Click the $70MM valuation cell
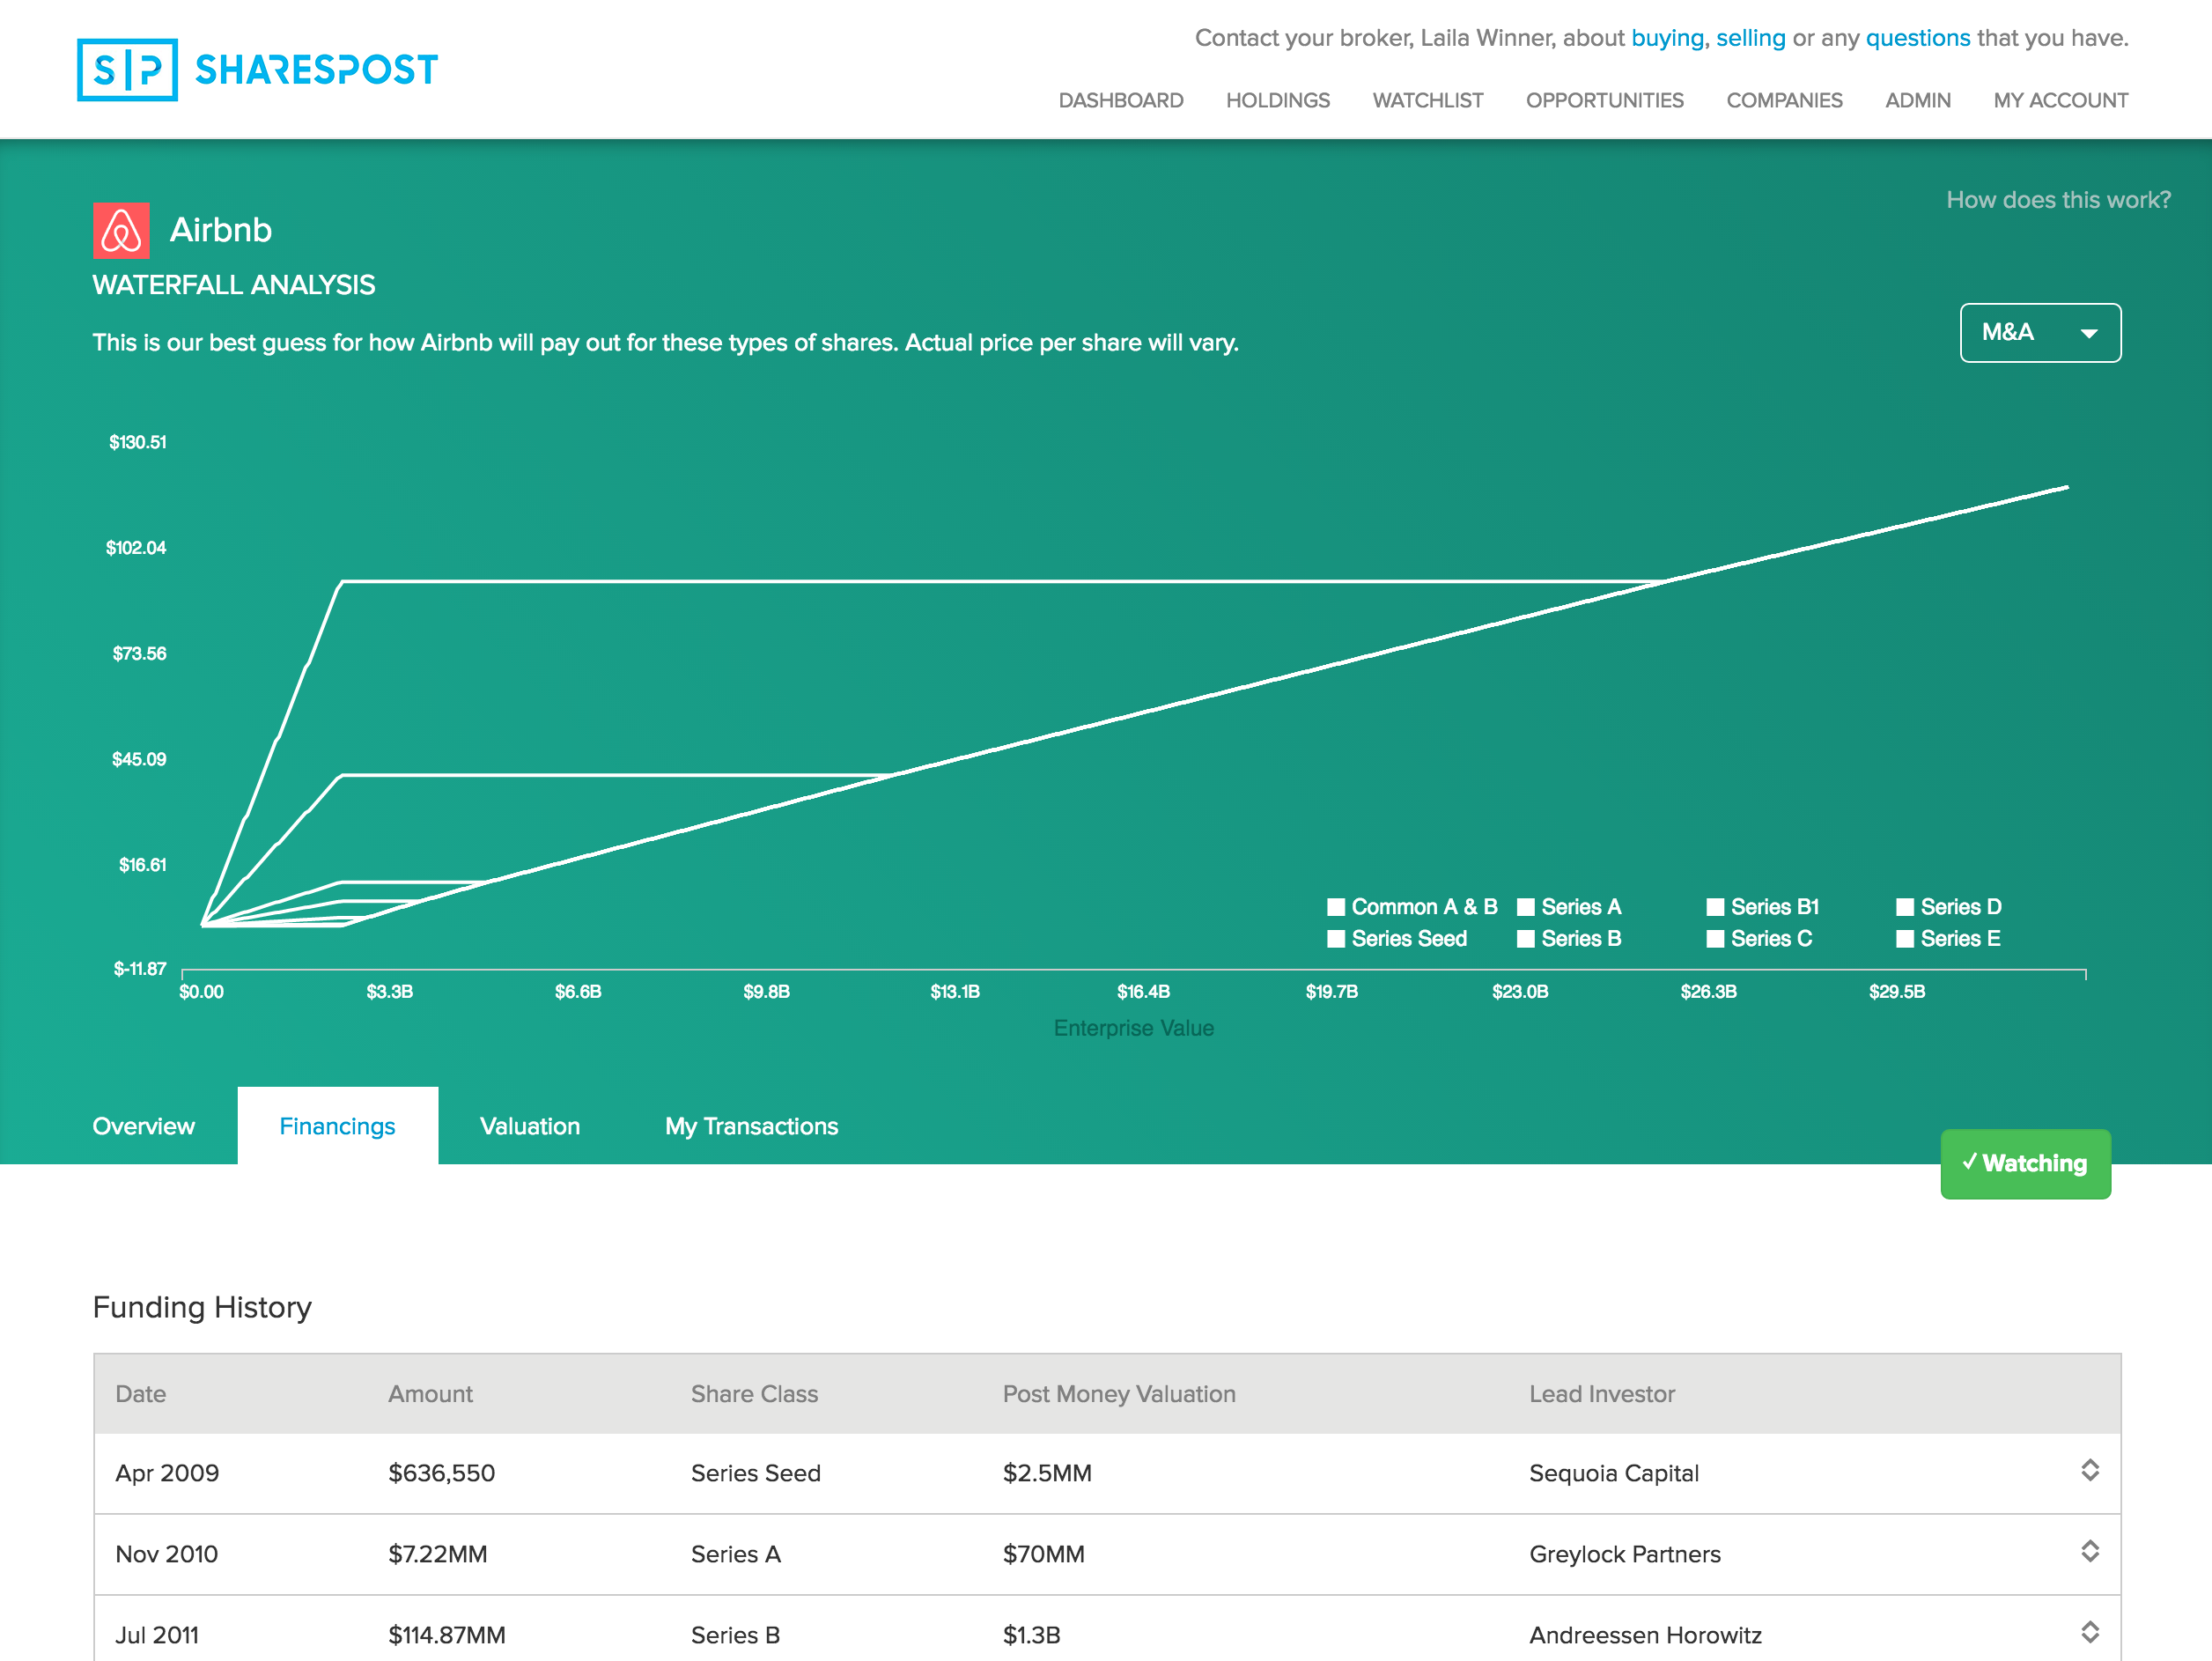Image resolution: width=2212 pixels, height=1661 pixels. 1044,1554
